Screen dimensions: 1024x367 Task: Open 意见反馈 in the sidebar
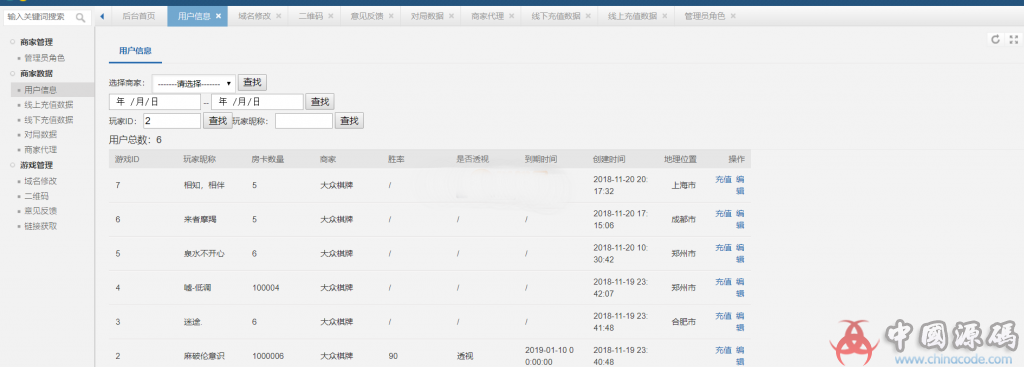40,211
